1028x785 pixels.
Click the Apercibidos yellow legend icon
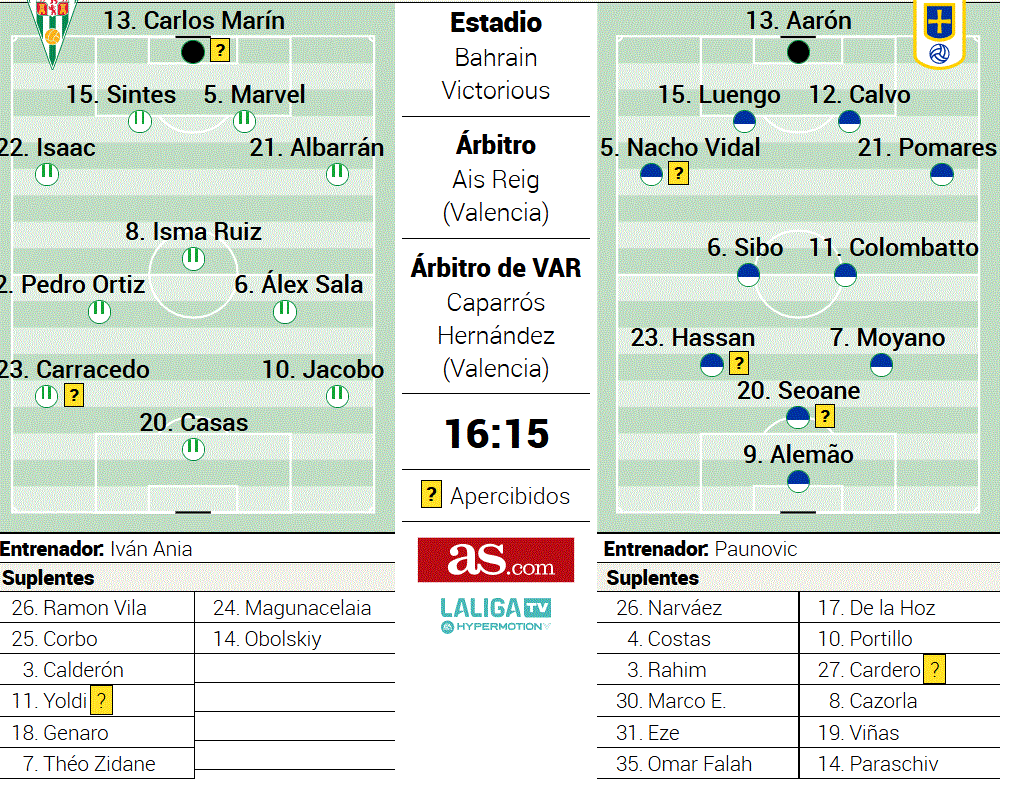point(431,494)
